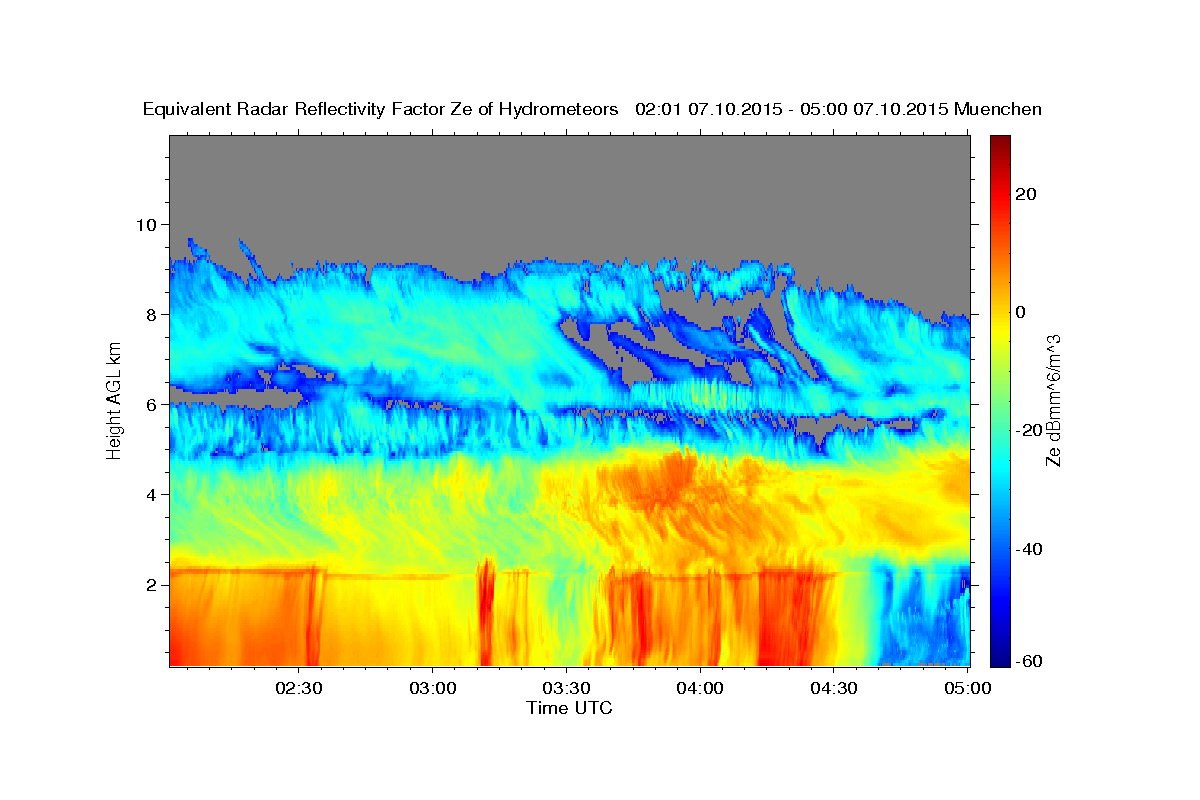1200x800 pixels.
Task: Click the '04:30' time axis label
Action: pyautogui.click(x=834, y=688)
